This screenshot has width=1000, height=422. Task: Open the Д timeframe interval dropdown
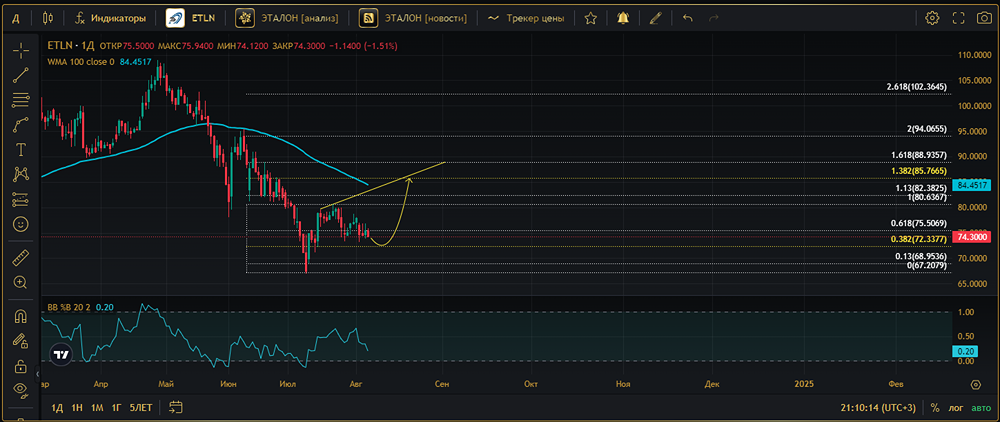[x=15, y=18]
